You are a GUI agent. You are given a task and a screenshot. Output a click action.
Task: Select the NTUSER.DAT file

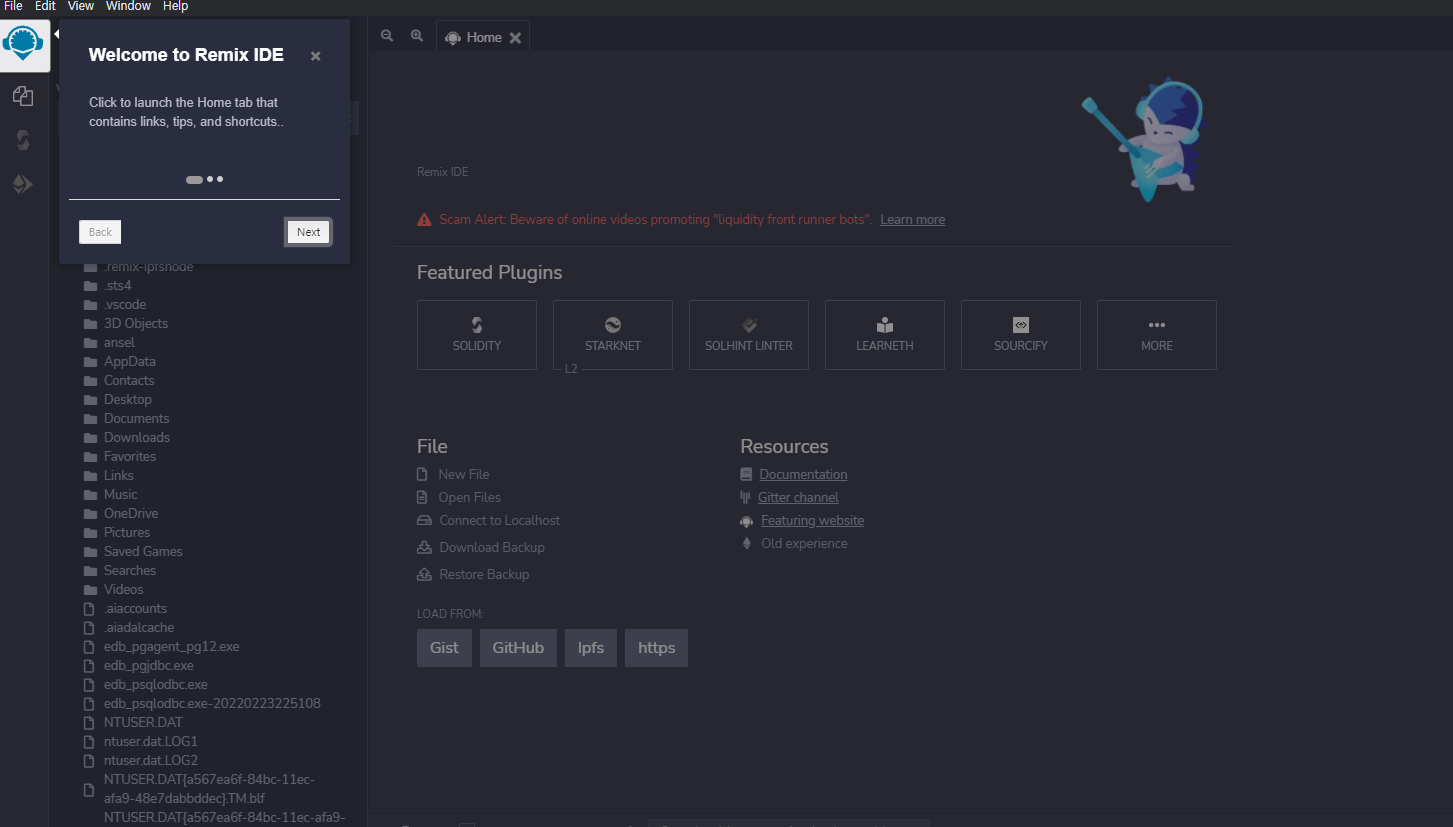click(x=143, y=723)
